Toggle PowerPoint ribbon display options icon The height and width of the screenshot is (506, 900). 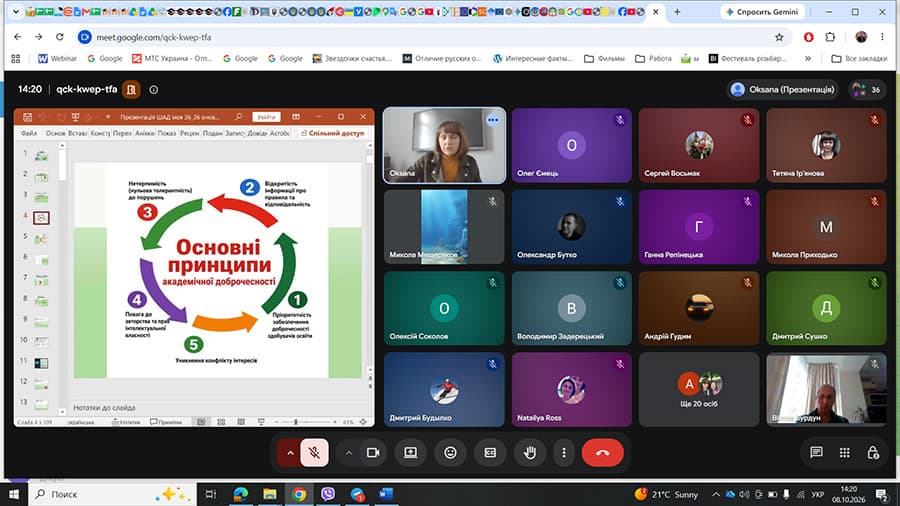[296, 117]
